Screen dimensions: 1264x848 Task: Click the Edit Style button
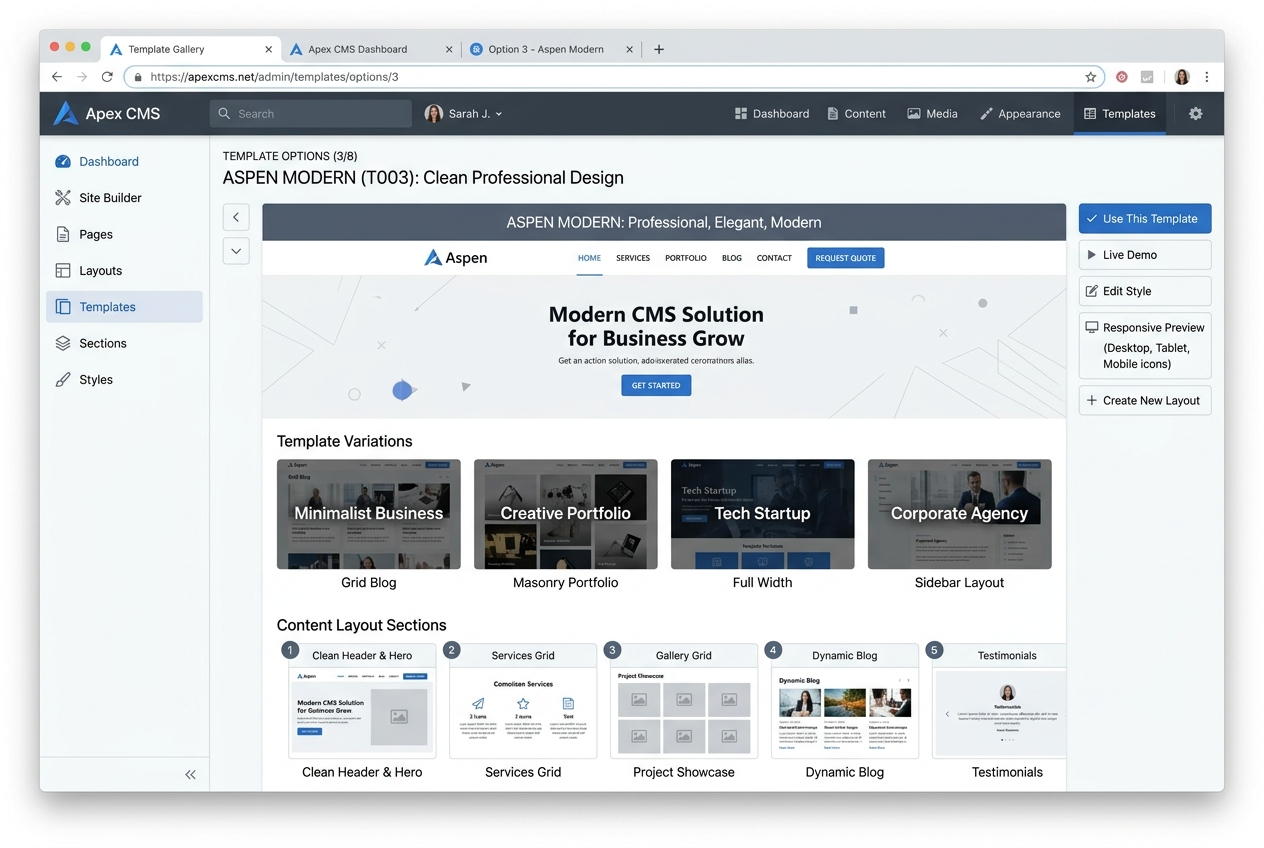[1145, 291]
